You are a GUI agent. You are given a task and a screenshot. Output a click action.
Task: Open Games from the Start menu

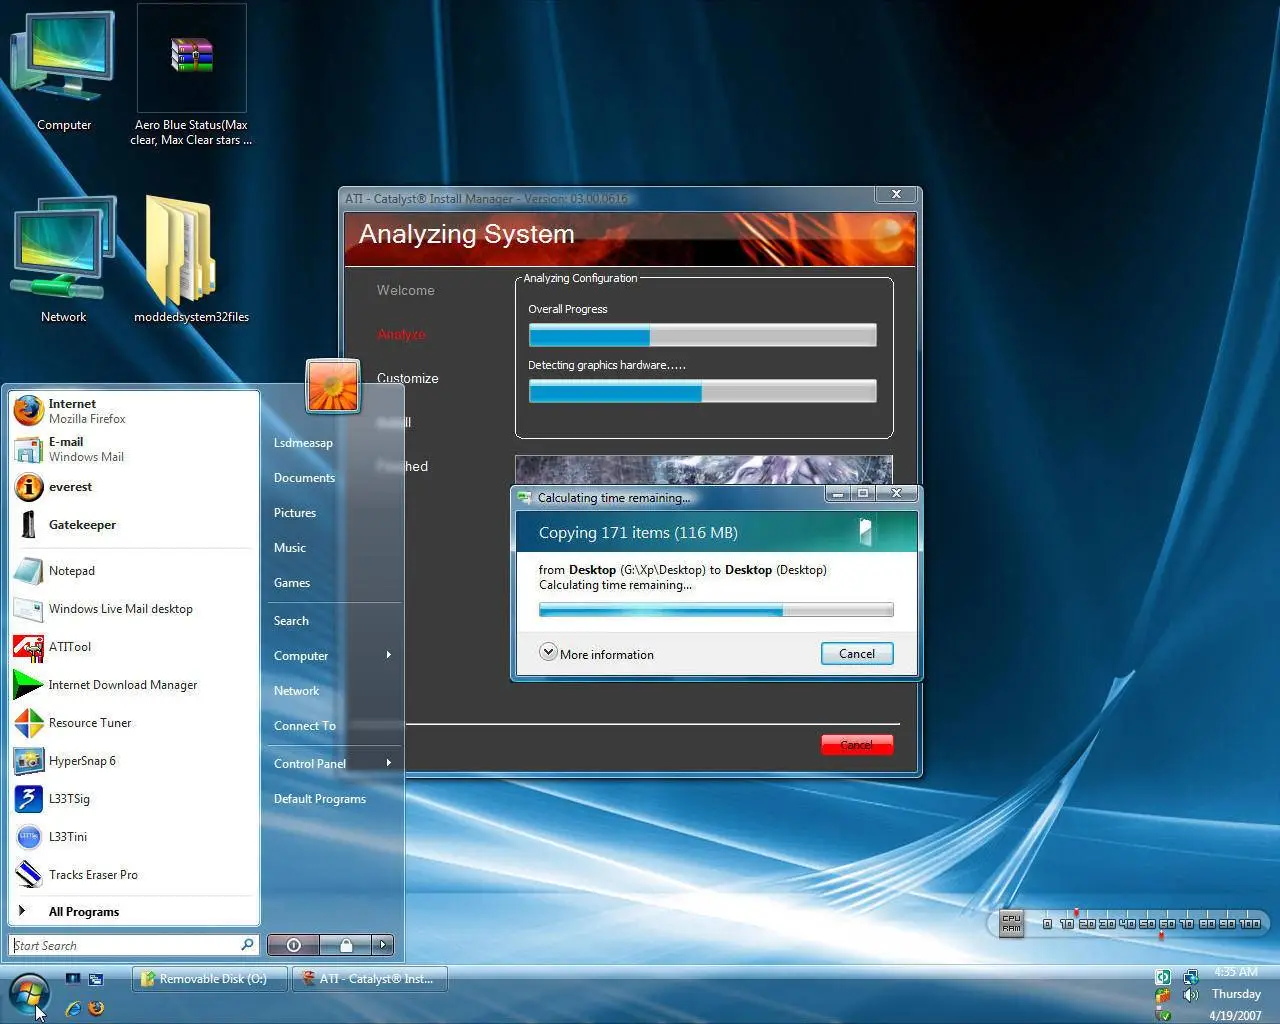[x=334, y=583]
